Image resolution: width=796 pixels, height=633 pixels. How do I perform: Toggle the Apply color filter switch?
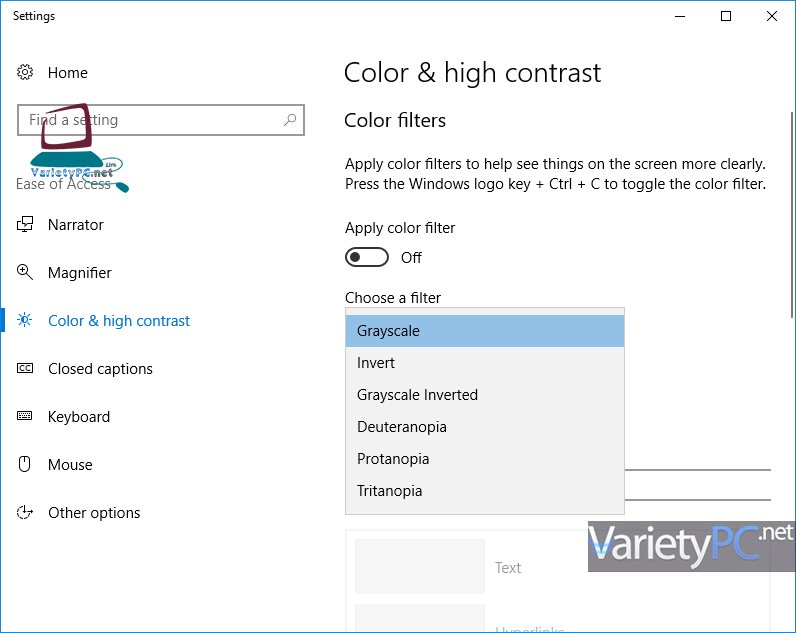pos(366,258)
